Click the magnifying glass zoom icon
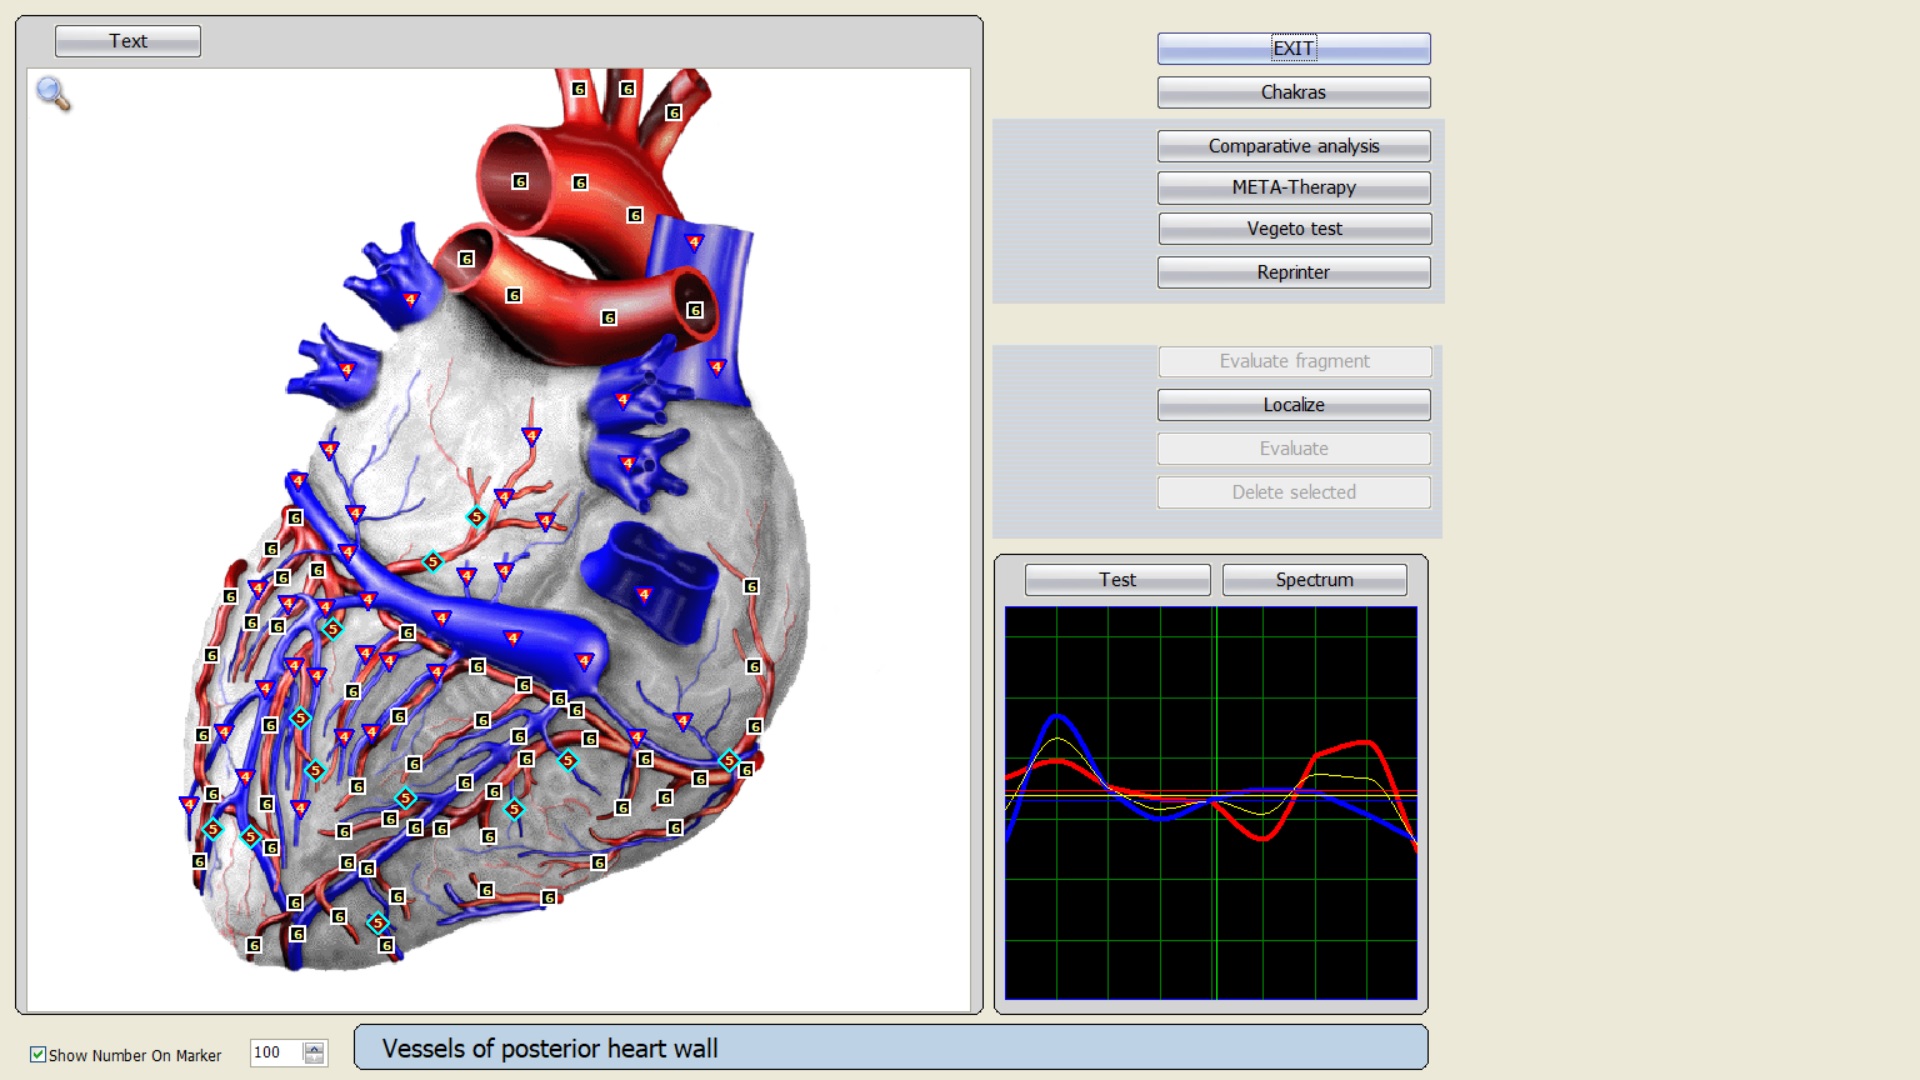 [53, 94]
